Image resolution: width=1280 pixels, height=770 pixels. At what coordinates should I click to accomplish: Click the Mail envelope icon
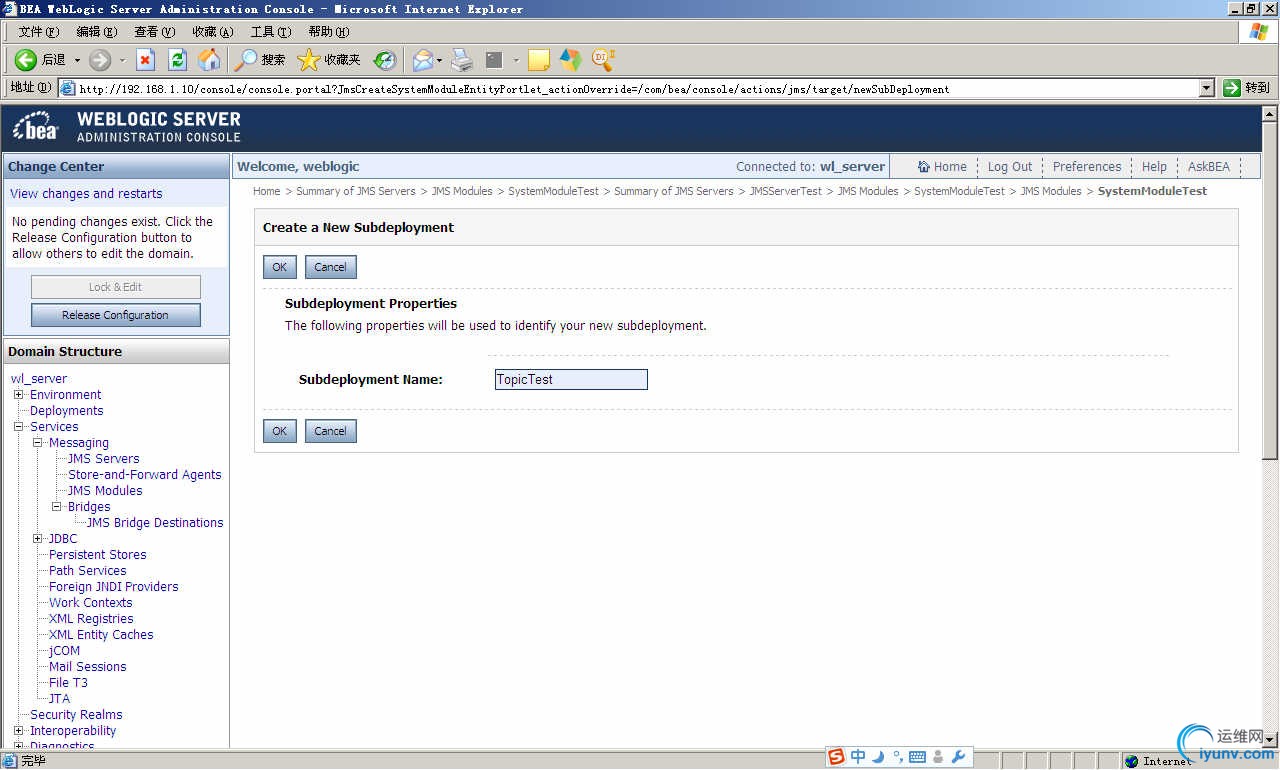point(422,60)
